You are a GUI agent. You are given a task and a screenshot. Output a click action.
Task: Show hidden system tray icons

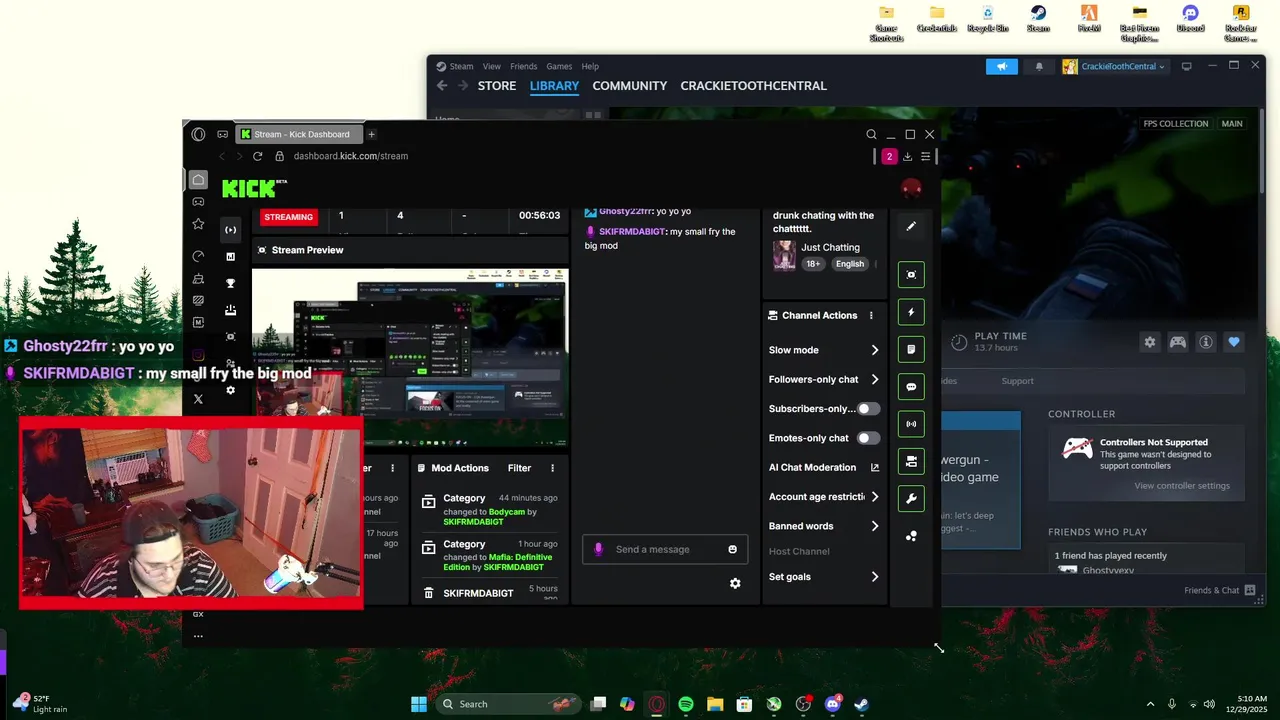point(1150,704)
